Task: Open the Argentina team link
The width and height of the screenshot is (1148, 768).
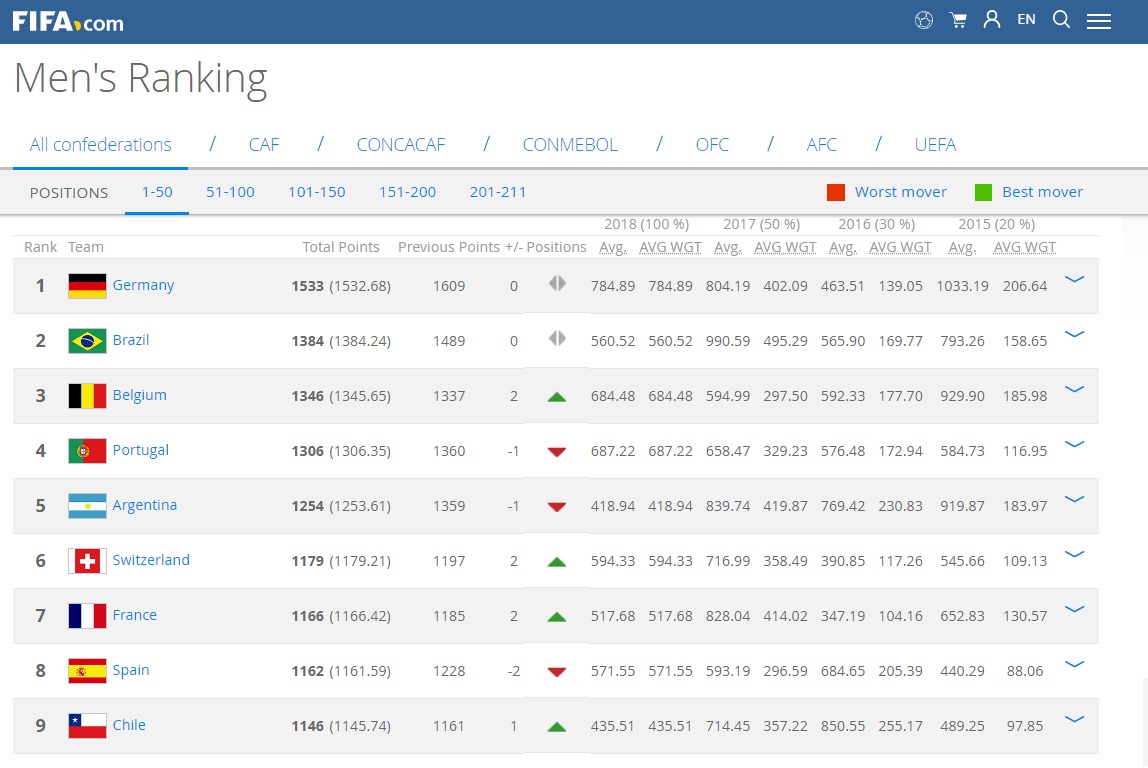Action: click(x=144, y=505)
